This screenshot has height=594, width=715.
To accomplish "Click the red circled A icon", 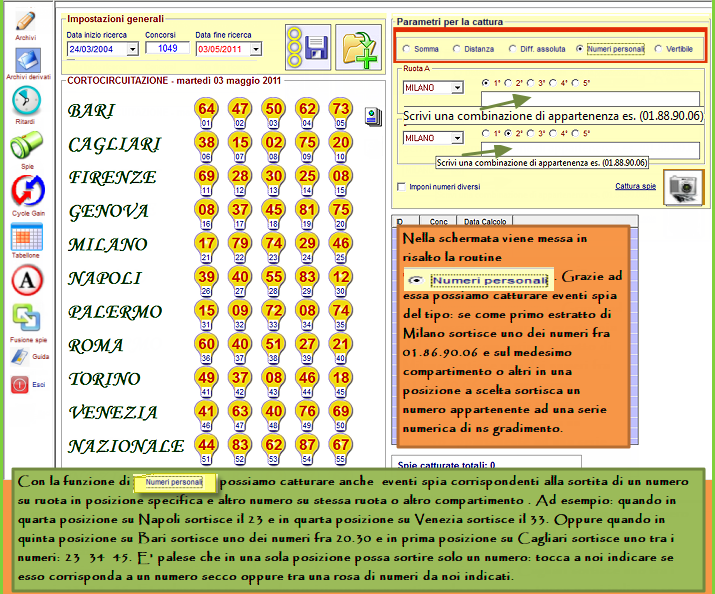I will click(27, 280).
